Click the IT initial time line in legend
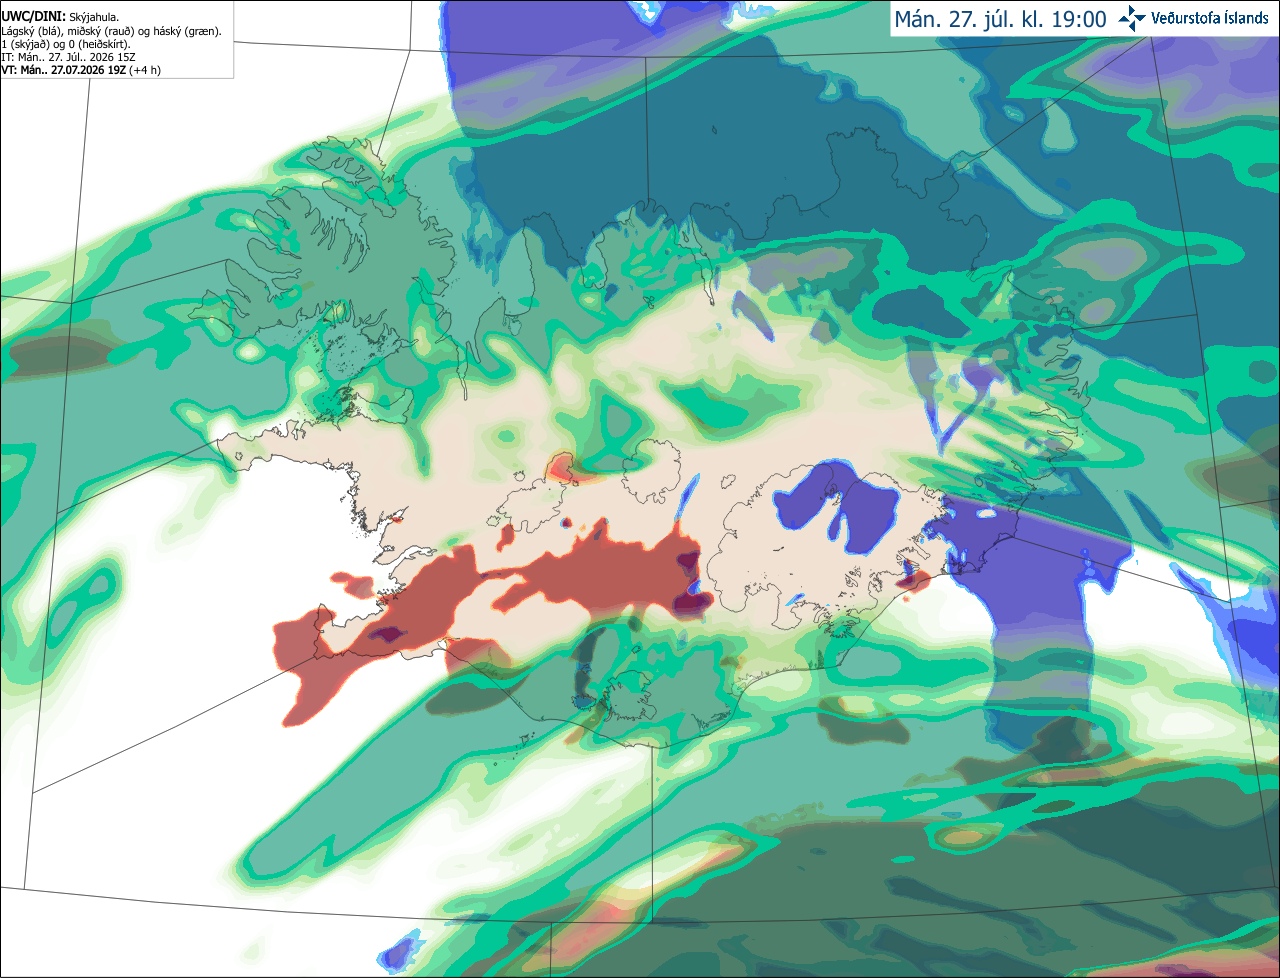This screenshot has height=978, width=1280. [x=69, y=57]
